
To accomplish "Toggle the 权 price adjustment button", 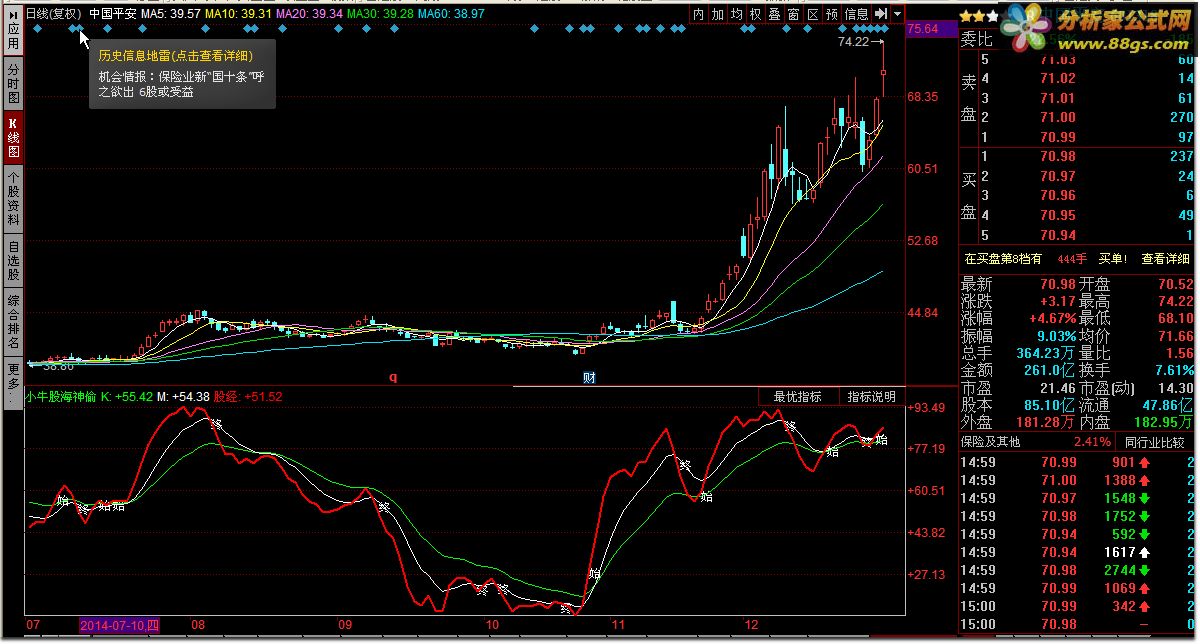I will pos(755,14).
